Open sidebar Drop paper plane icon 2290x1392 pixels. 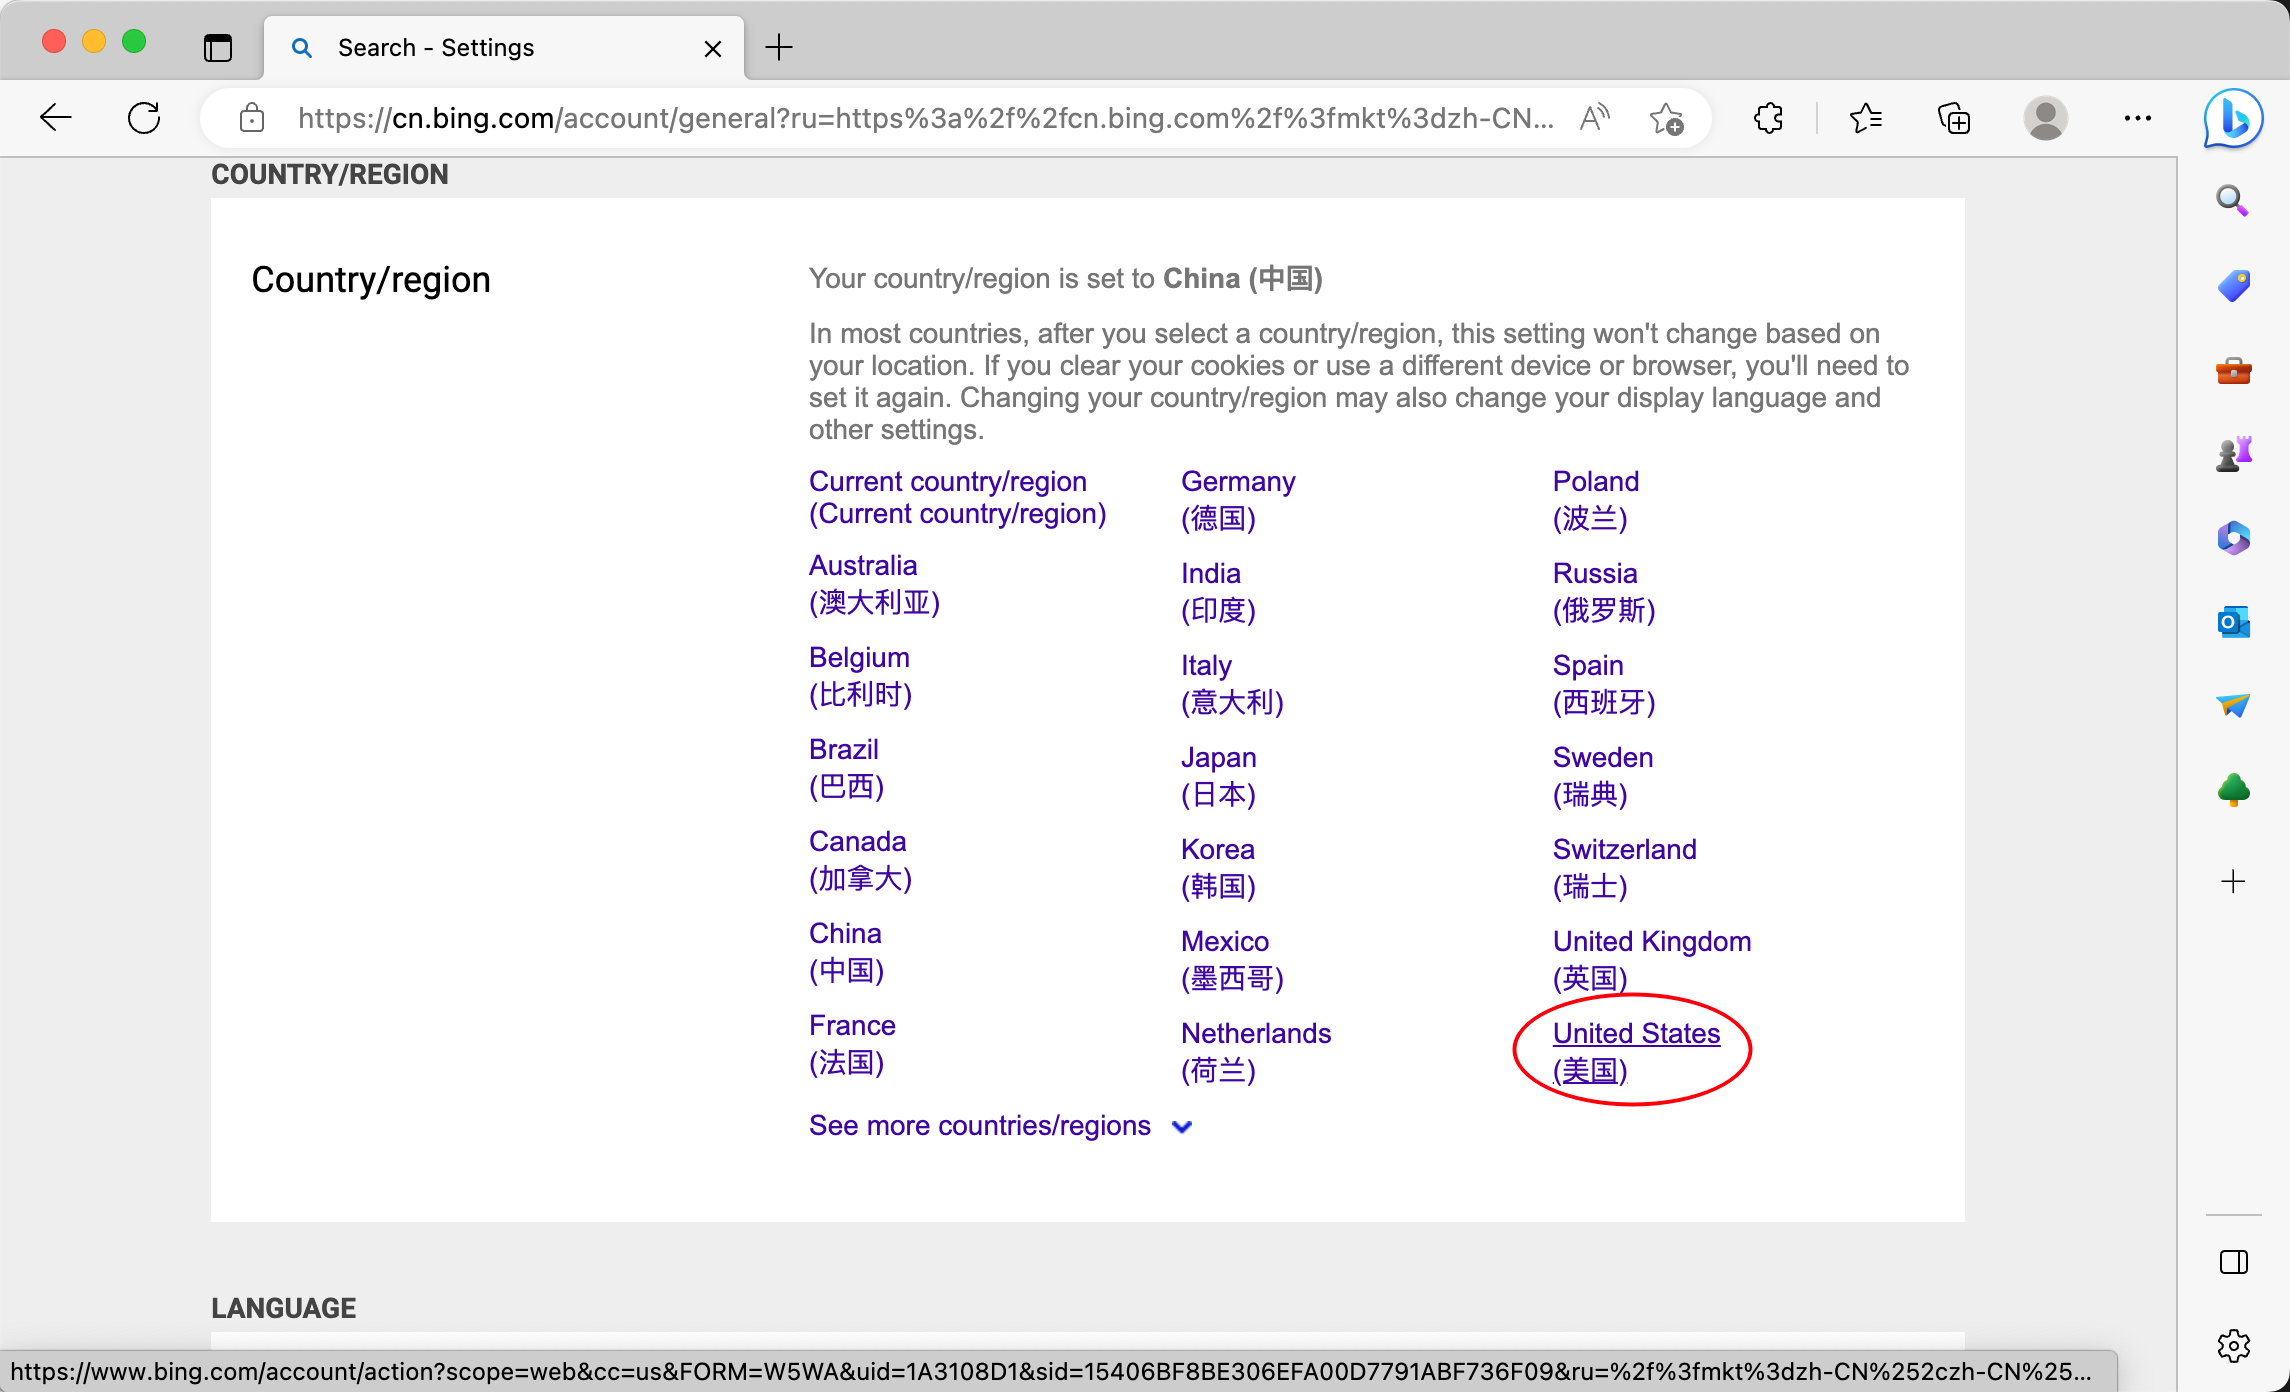point(2233,705)
